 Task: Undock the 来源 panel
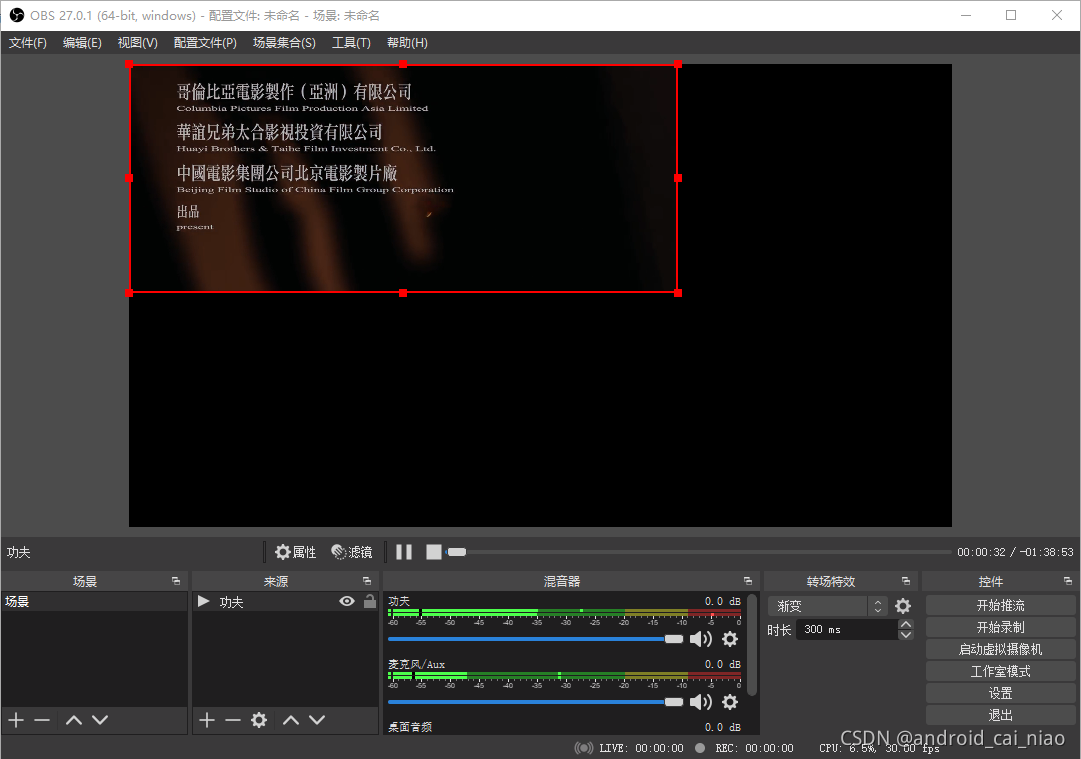[367, 581]
